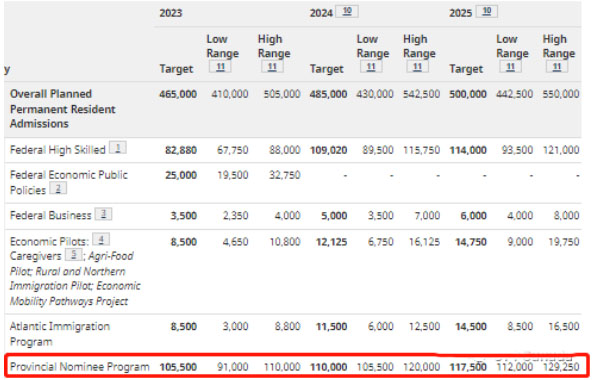592x380 pixels.
Task: Select the 115,750 Federal High Skilled value
Action: click(x=421, y=150)
